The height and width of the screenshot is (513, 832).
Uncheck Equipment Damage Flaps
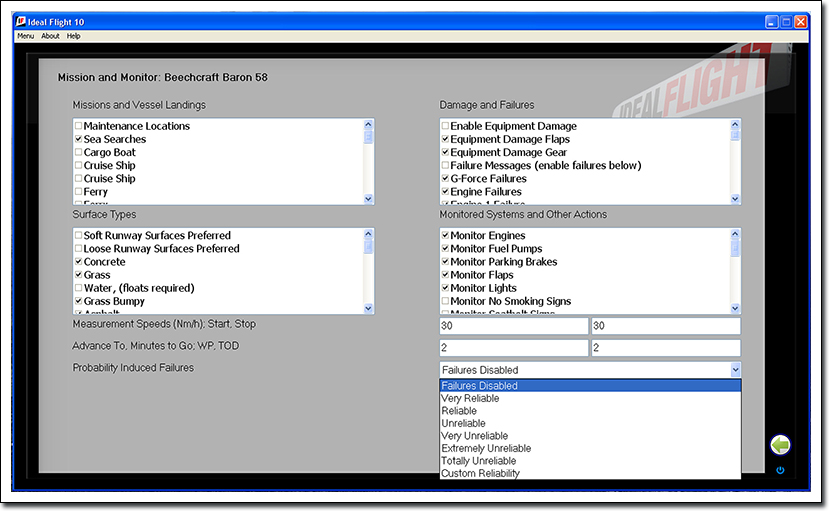click(x=445, y=139)
